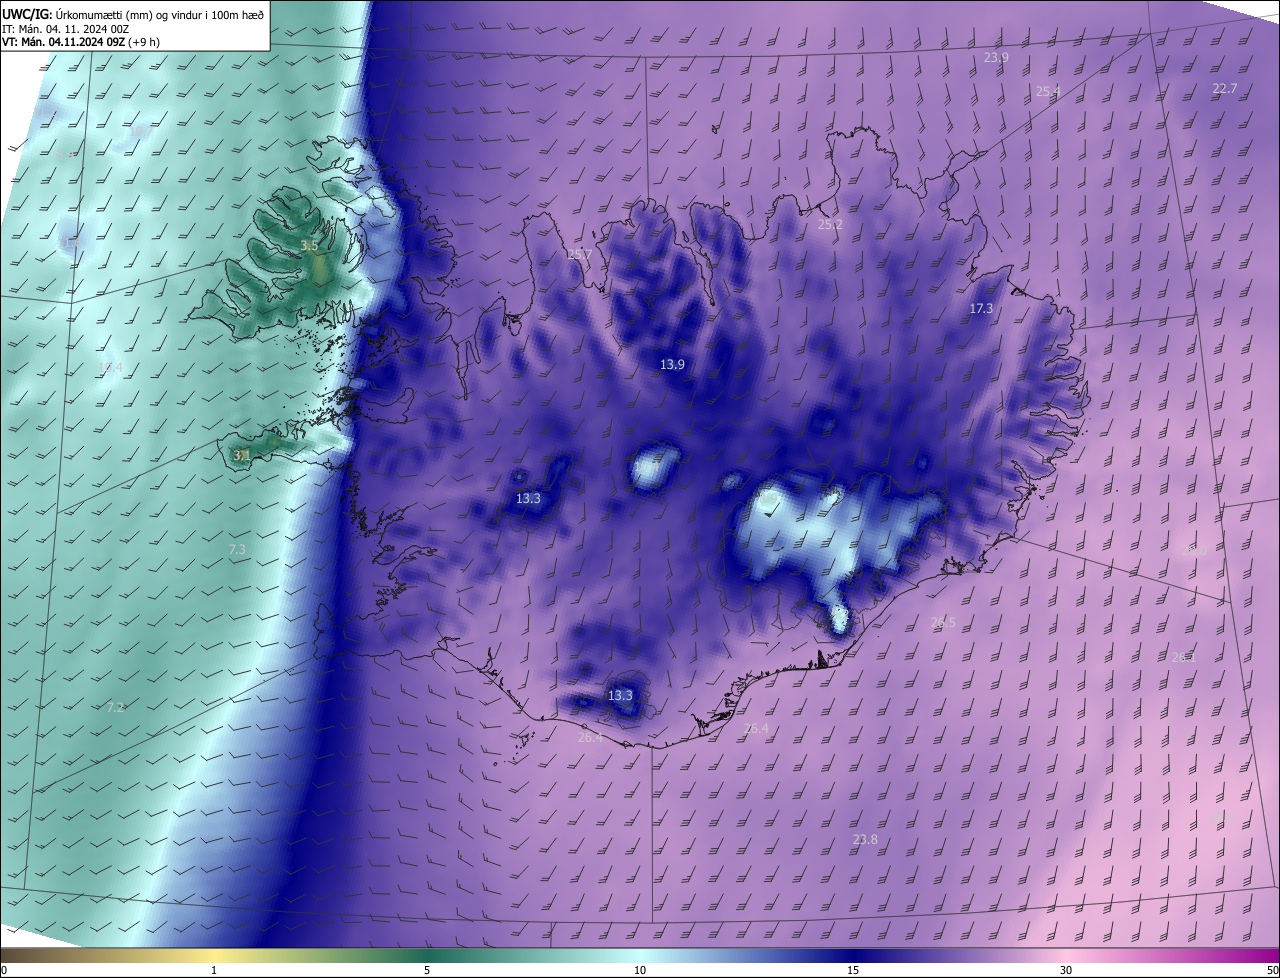Click the '1' tick label on the color scale
This screenshot has height=978, width=1280.
(x=214, y=971)
